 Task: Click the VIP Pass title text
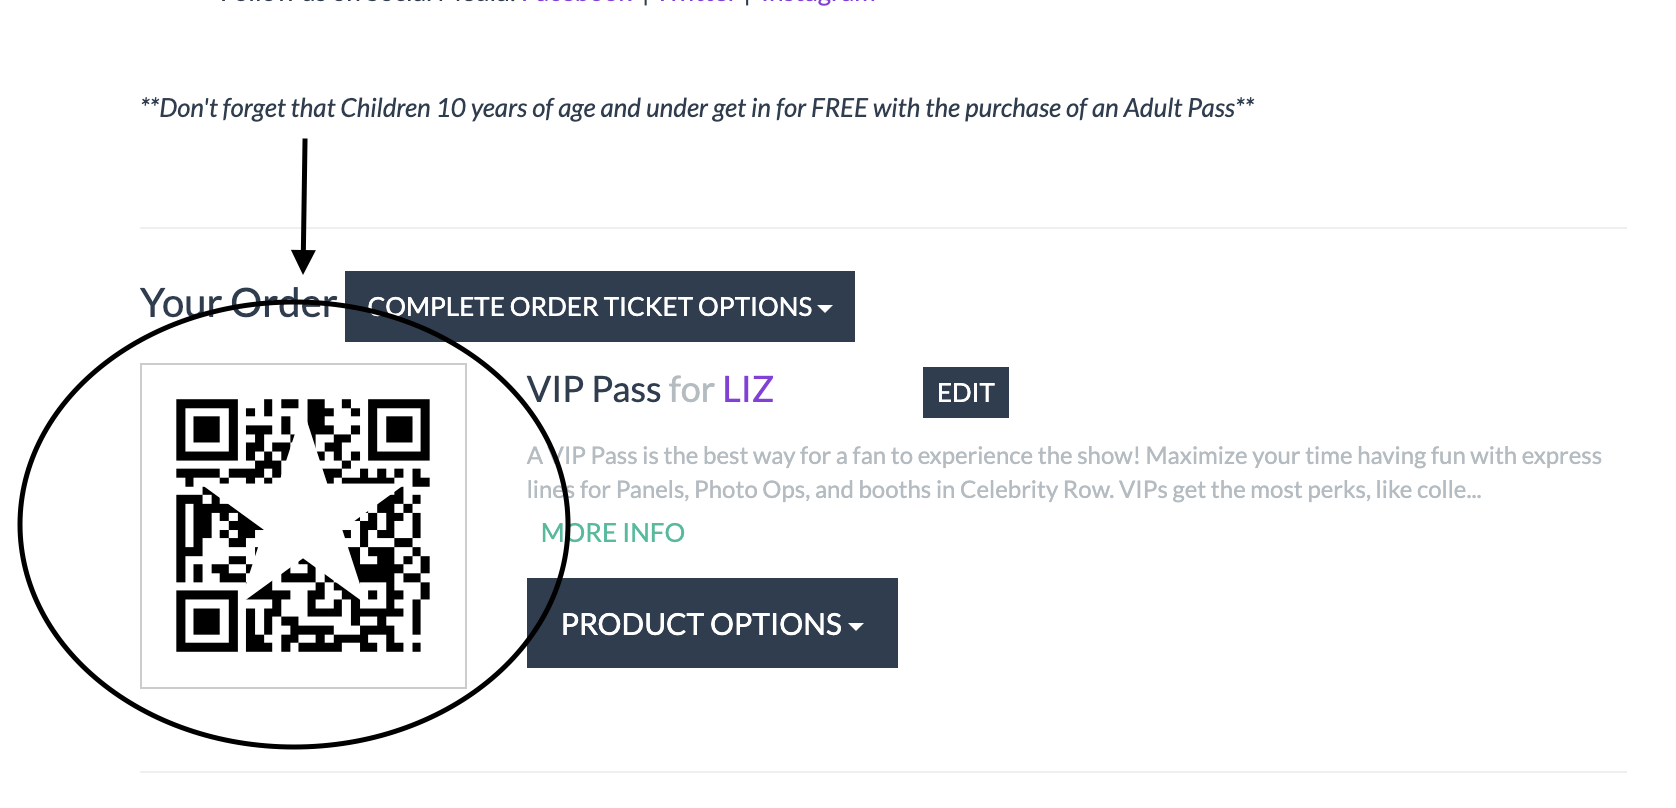(x=594, y=389)
